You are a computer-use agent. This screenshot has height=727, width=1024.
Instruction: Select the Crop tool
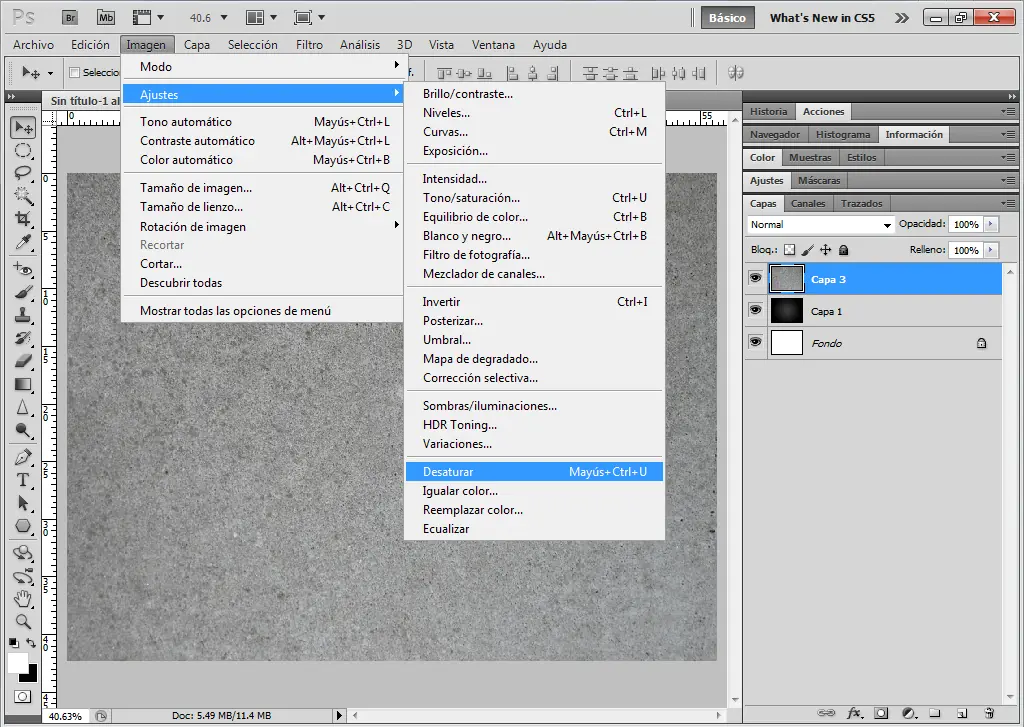point(23,218)
